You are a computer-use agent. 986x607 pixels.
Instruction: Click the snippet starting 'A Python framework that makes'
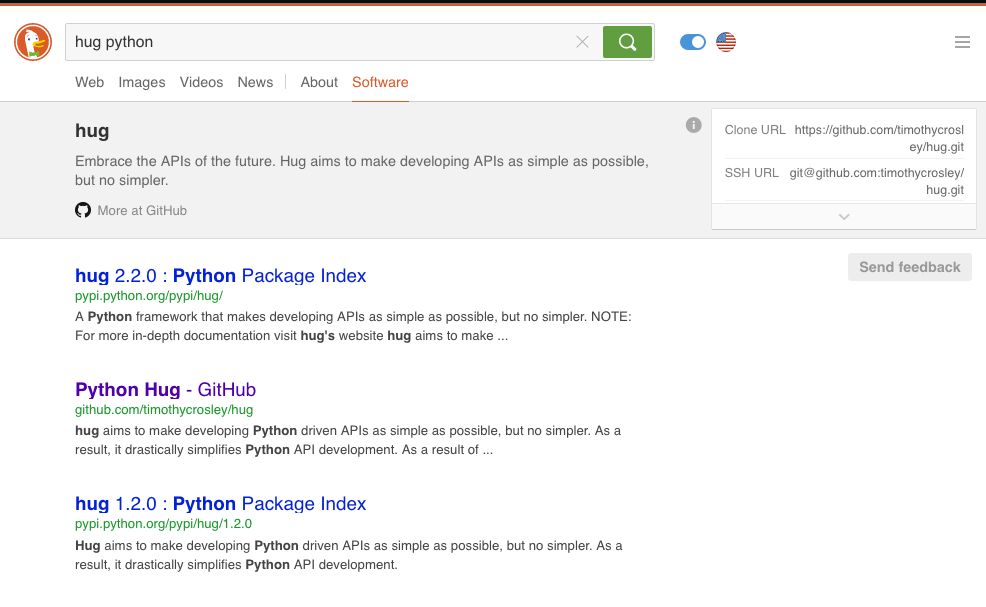coord(353,326)
